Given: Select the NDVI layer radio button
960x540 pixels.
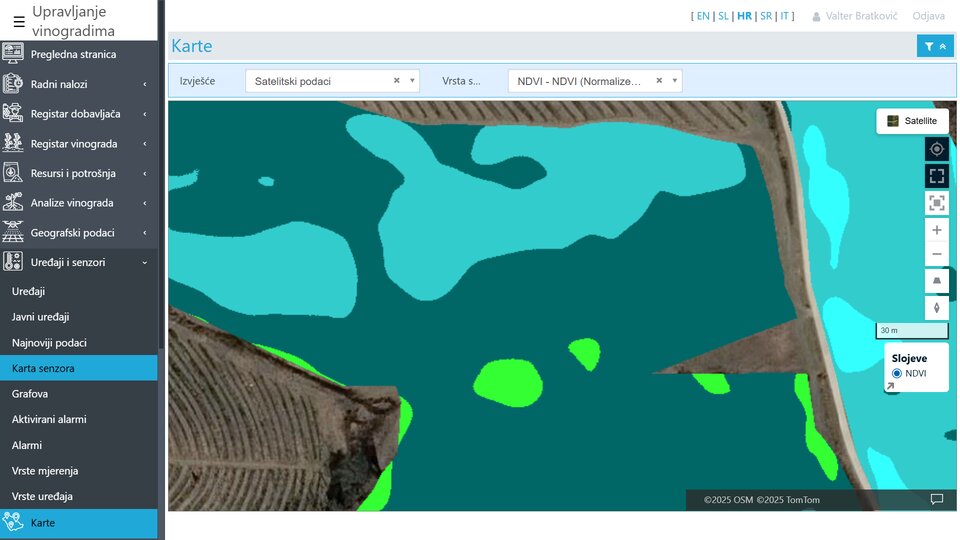Looking at the screenshot, I should 897,373.
